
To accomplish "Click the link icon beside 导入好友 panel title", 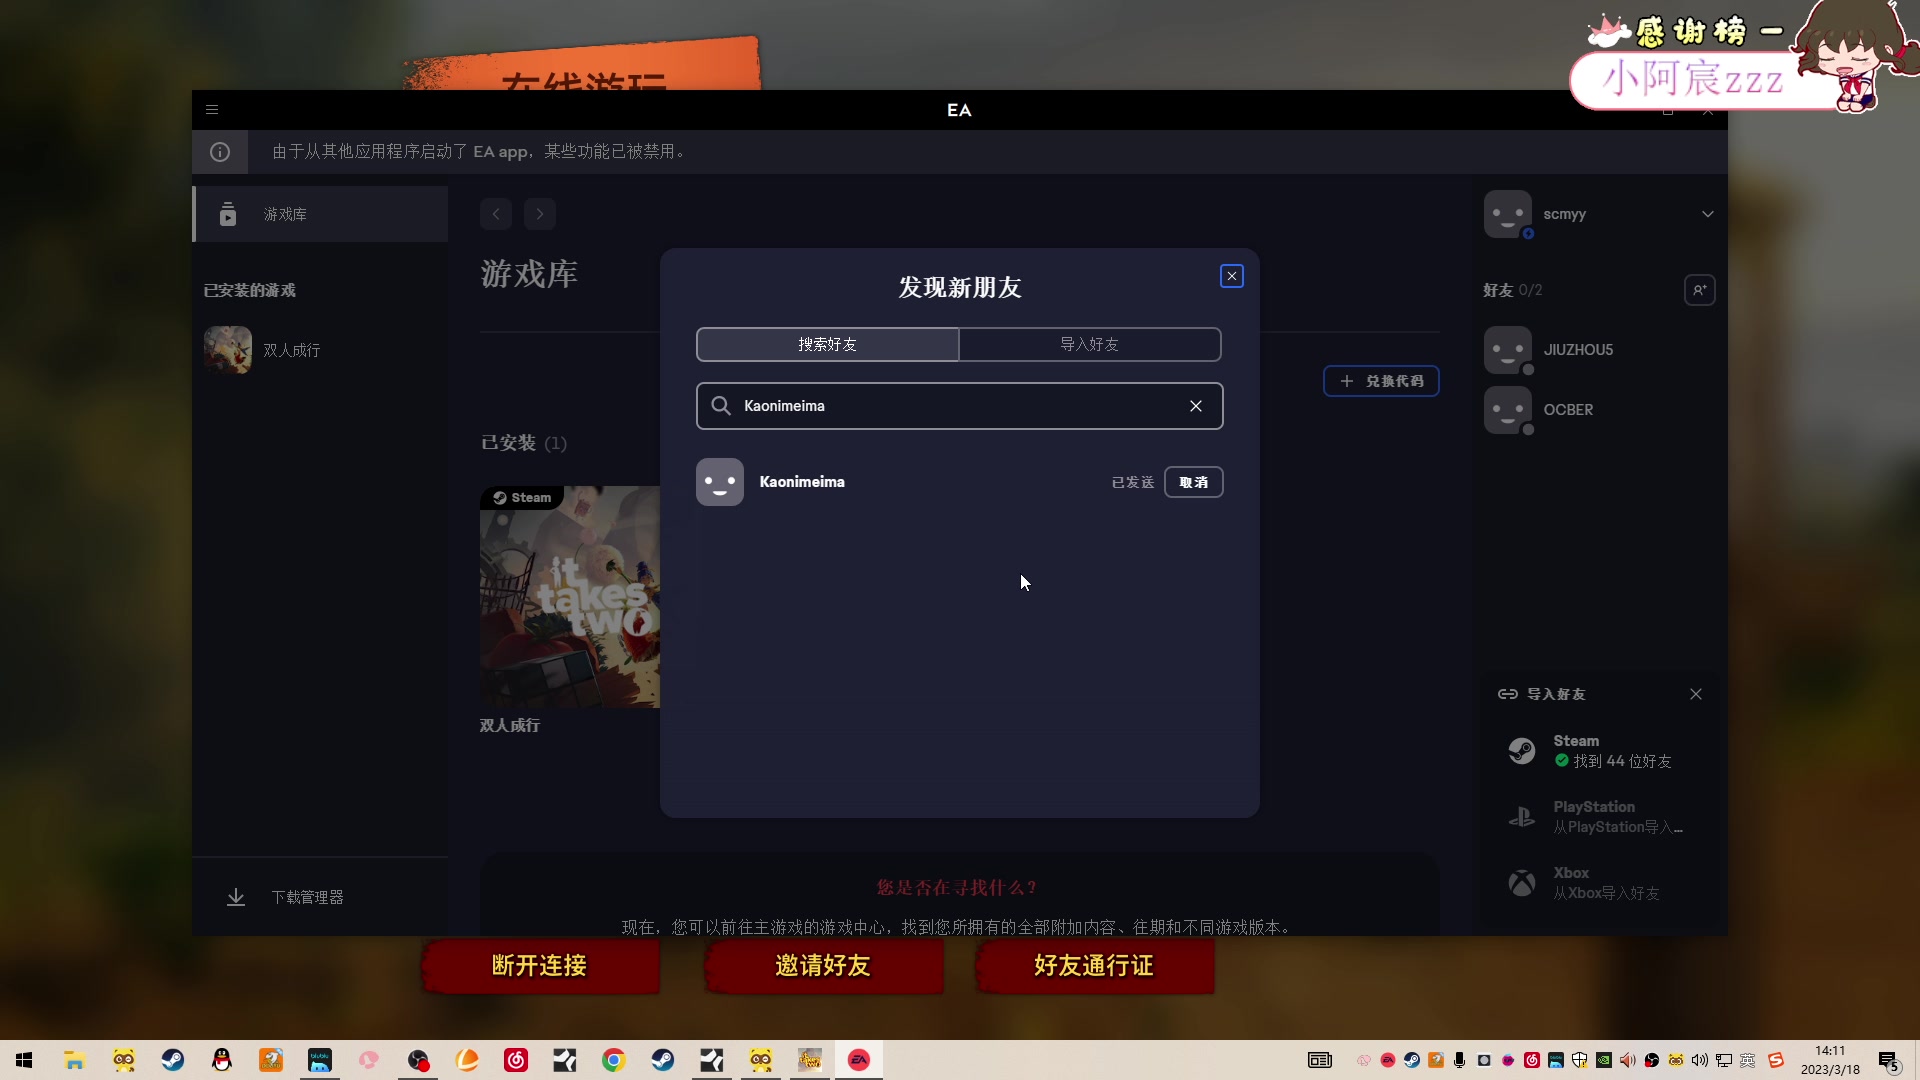I will tap(1508, 694).
